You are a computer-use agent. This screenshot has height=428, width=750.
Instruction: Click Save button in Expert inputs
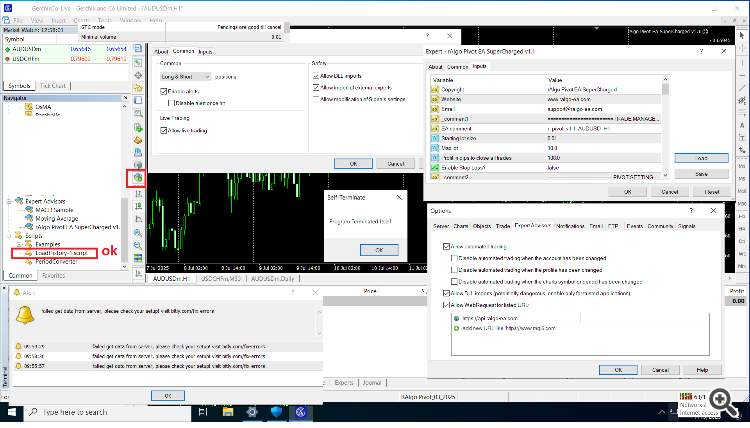pos(701,174)
